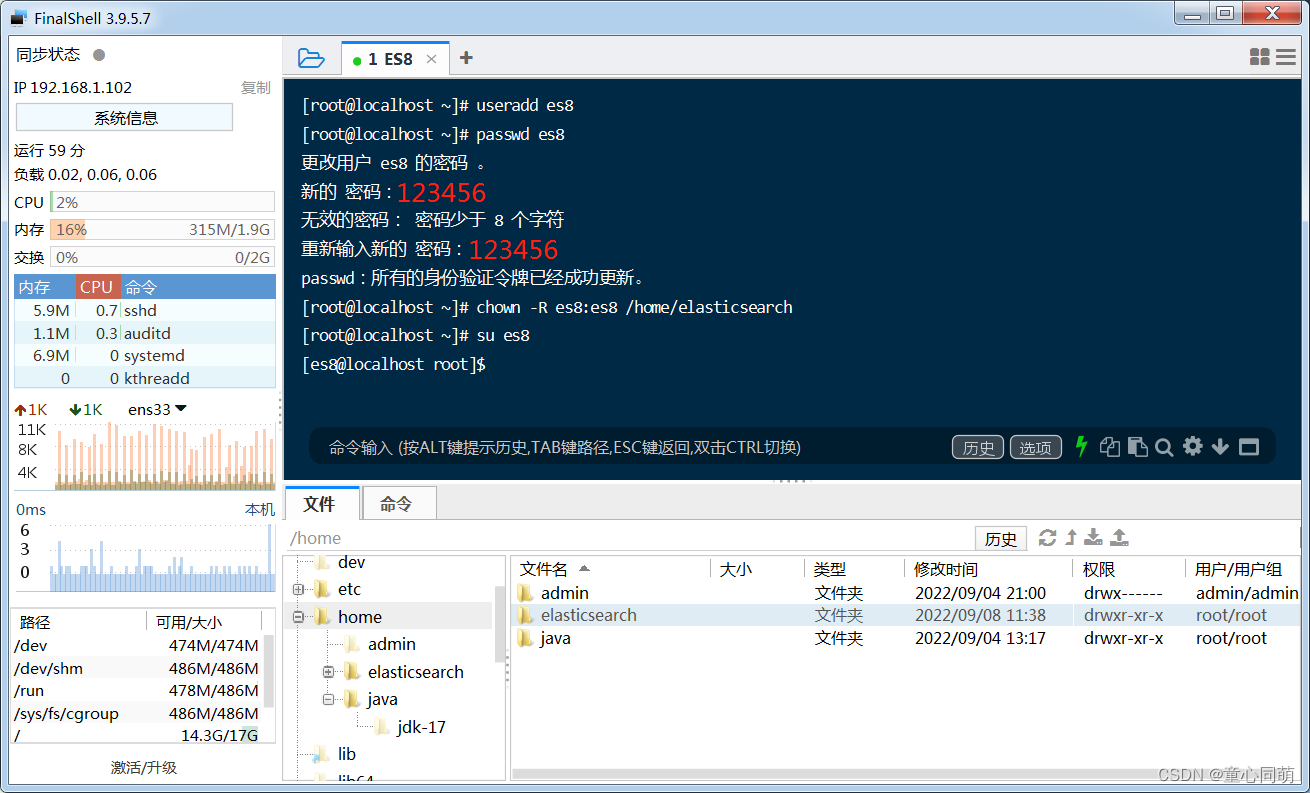Image resolution: width=1310 pixels, height=793 pixels.
Task: Click the CPU 2% usage bar
Action: [x=162, y=202]
